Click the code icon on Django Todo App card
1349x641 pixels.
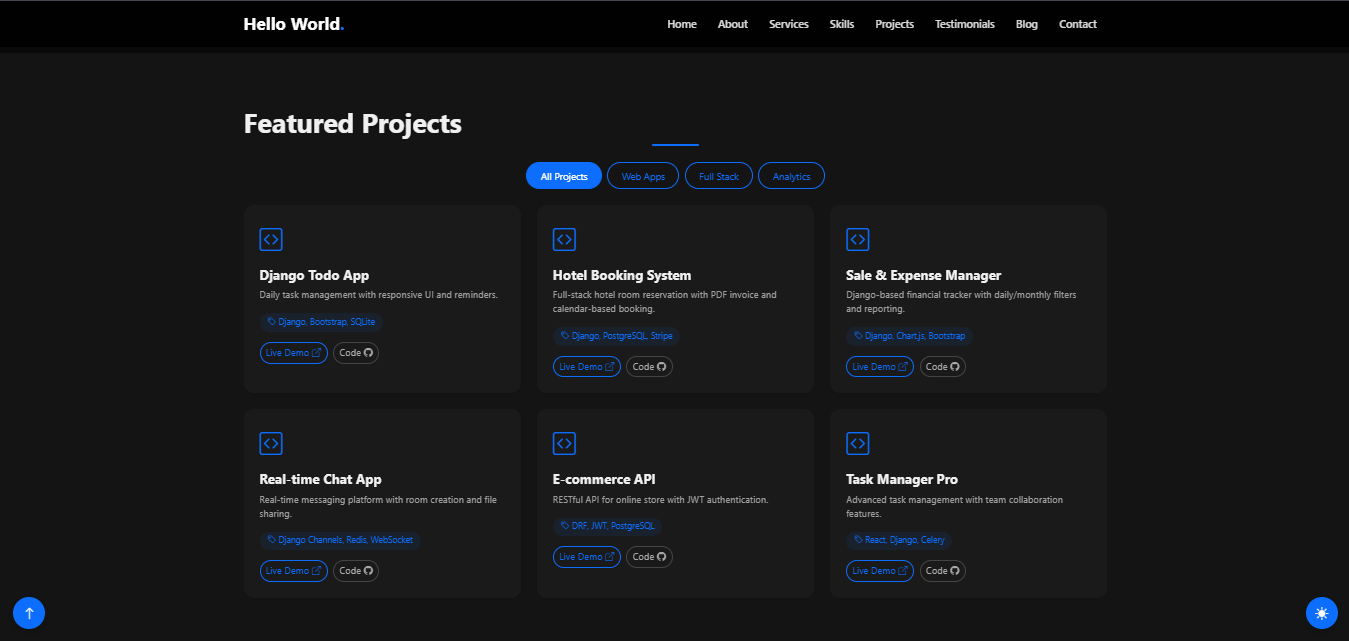point(271,239)
